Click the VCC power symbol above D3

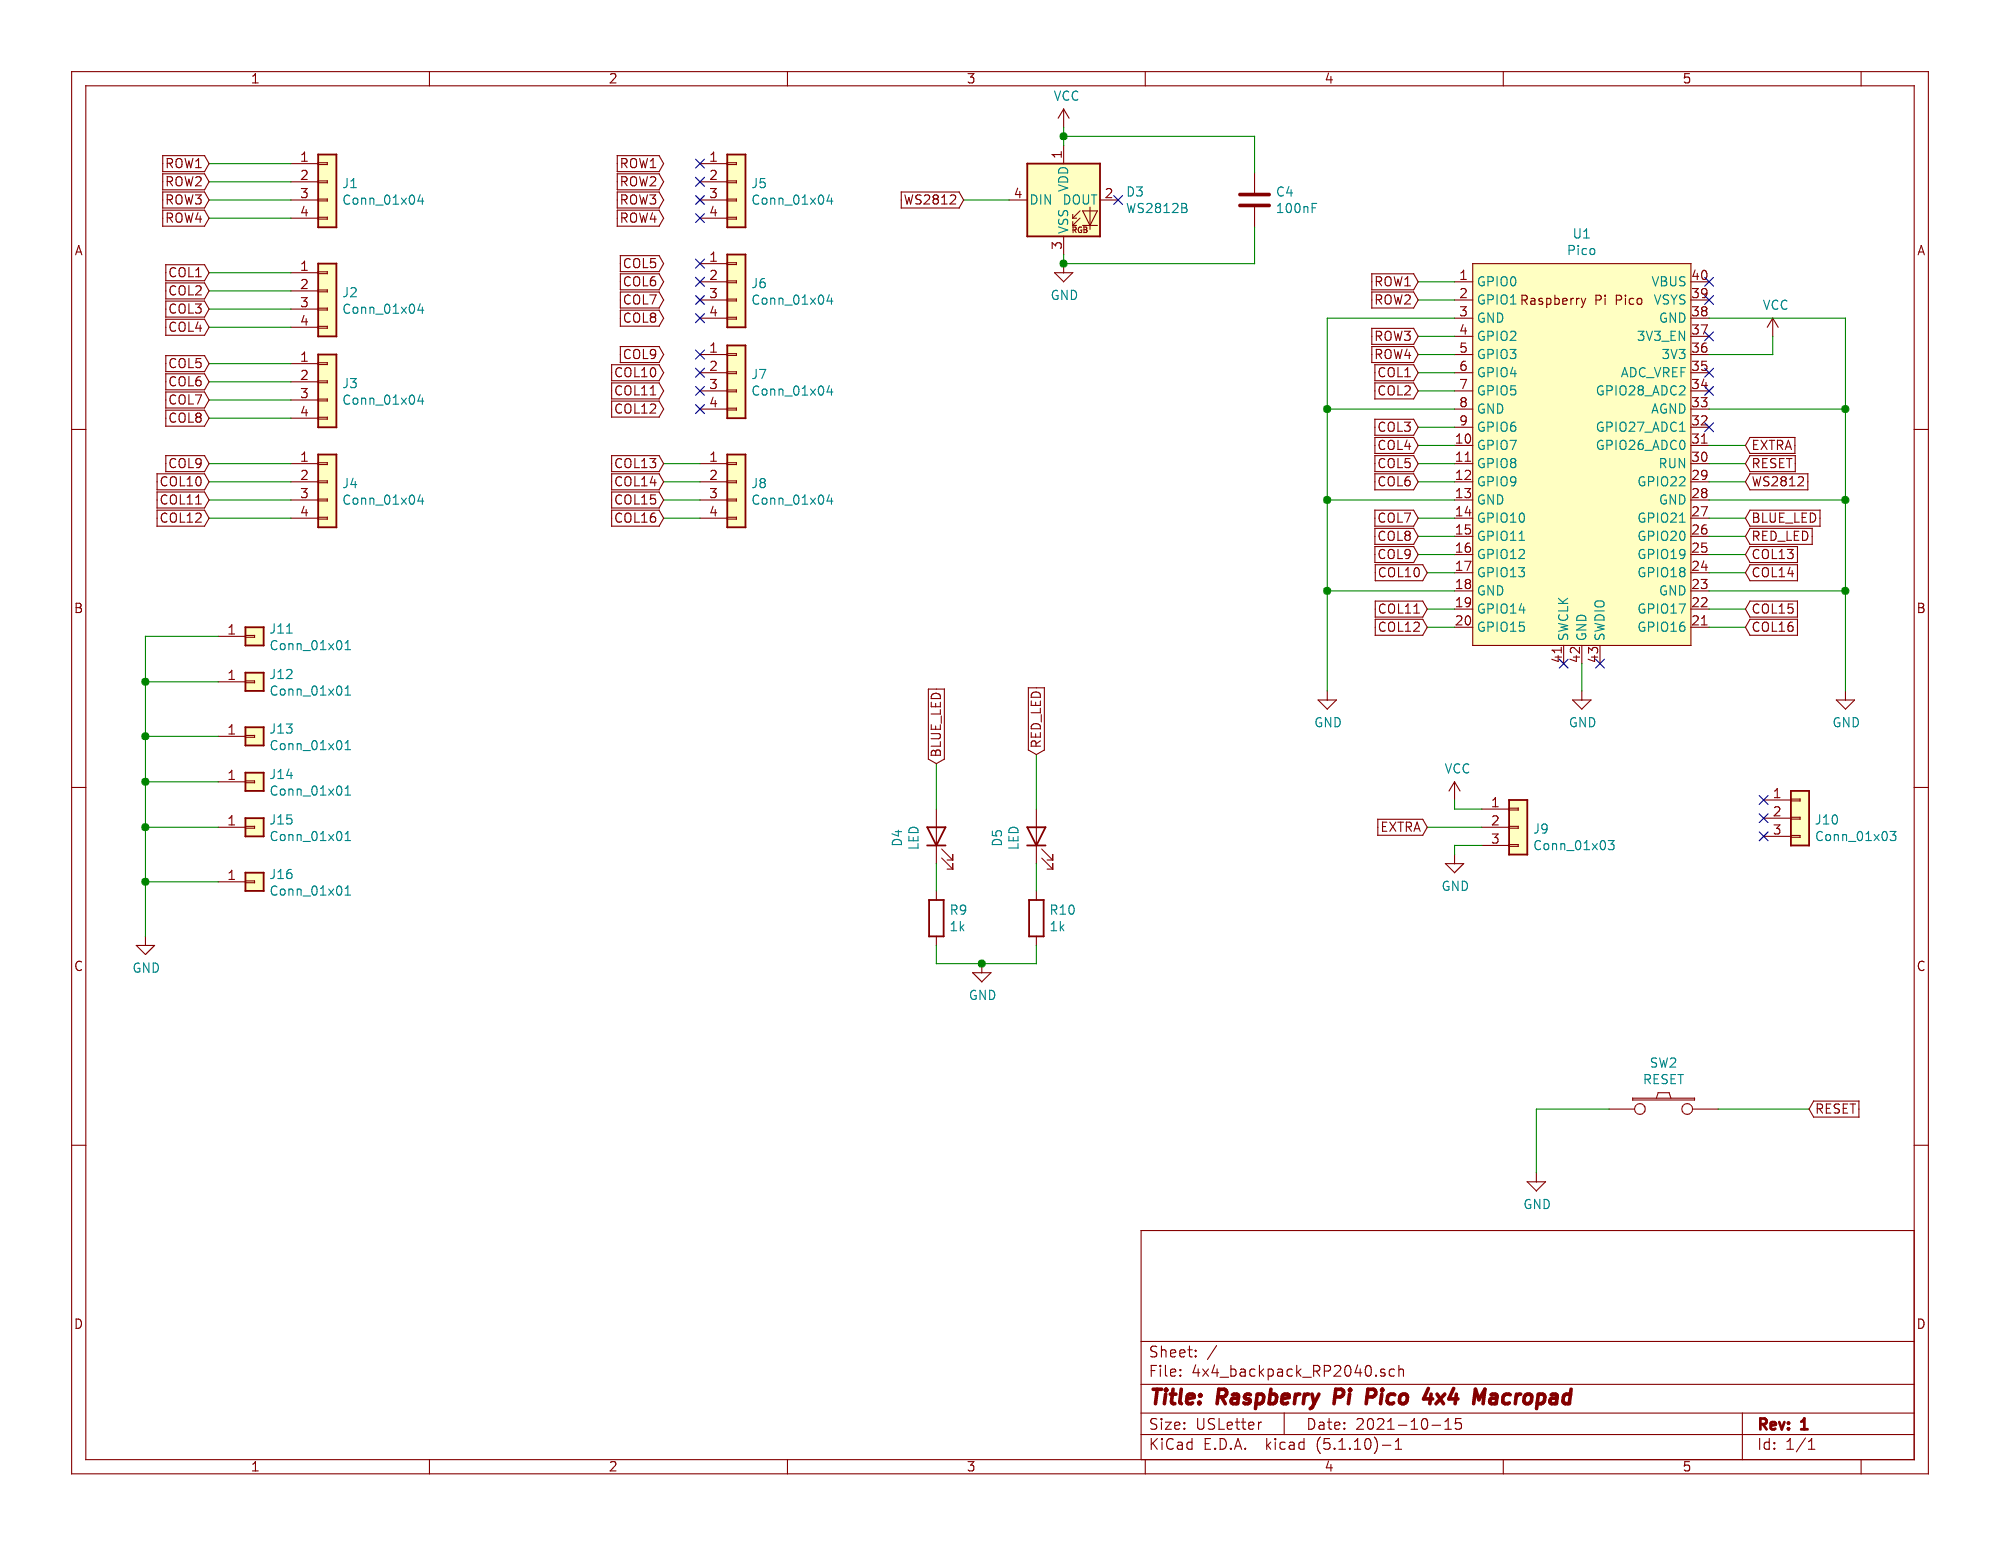click(x=1064, y=110)
